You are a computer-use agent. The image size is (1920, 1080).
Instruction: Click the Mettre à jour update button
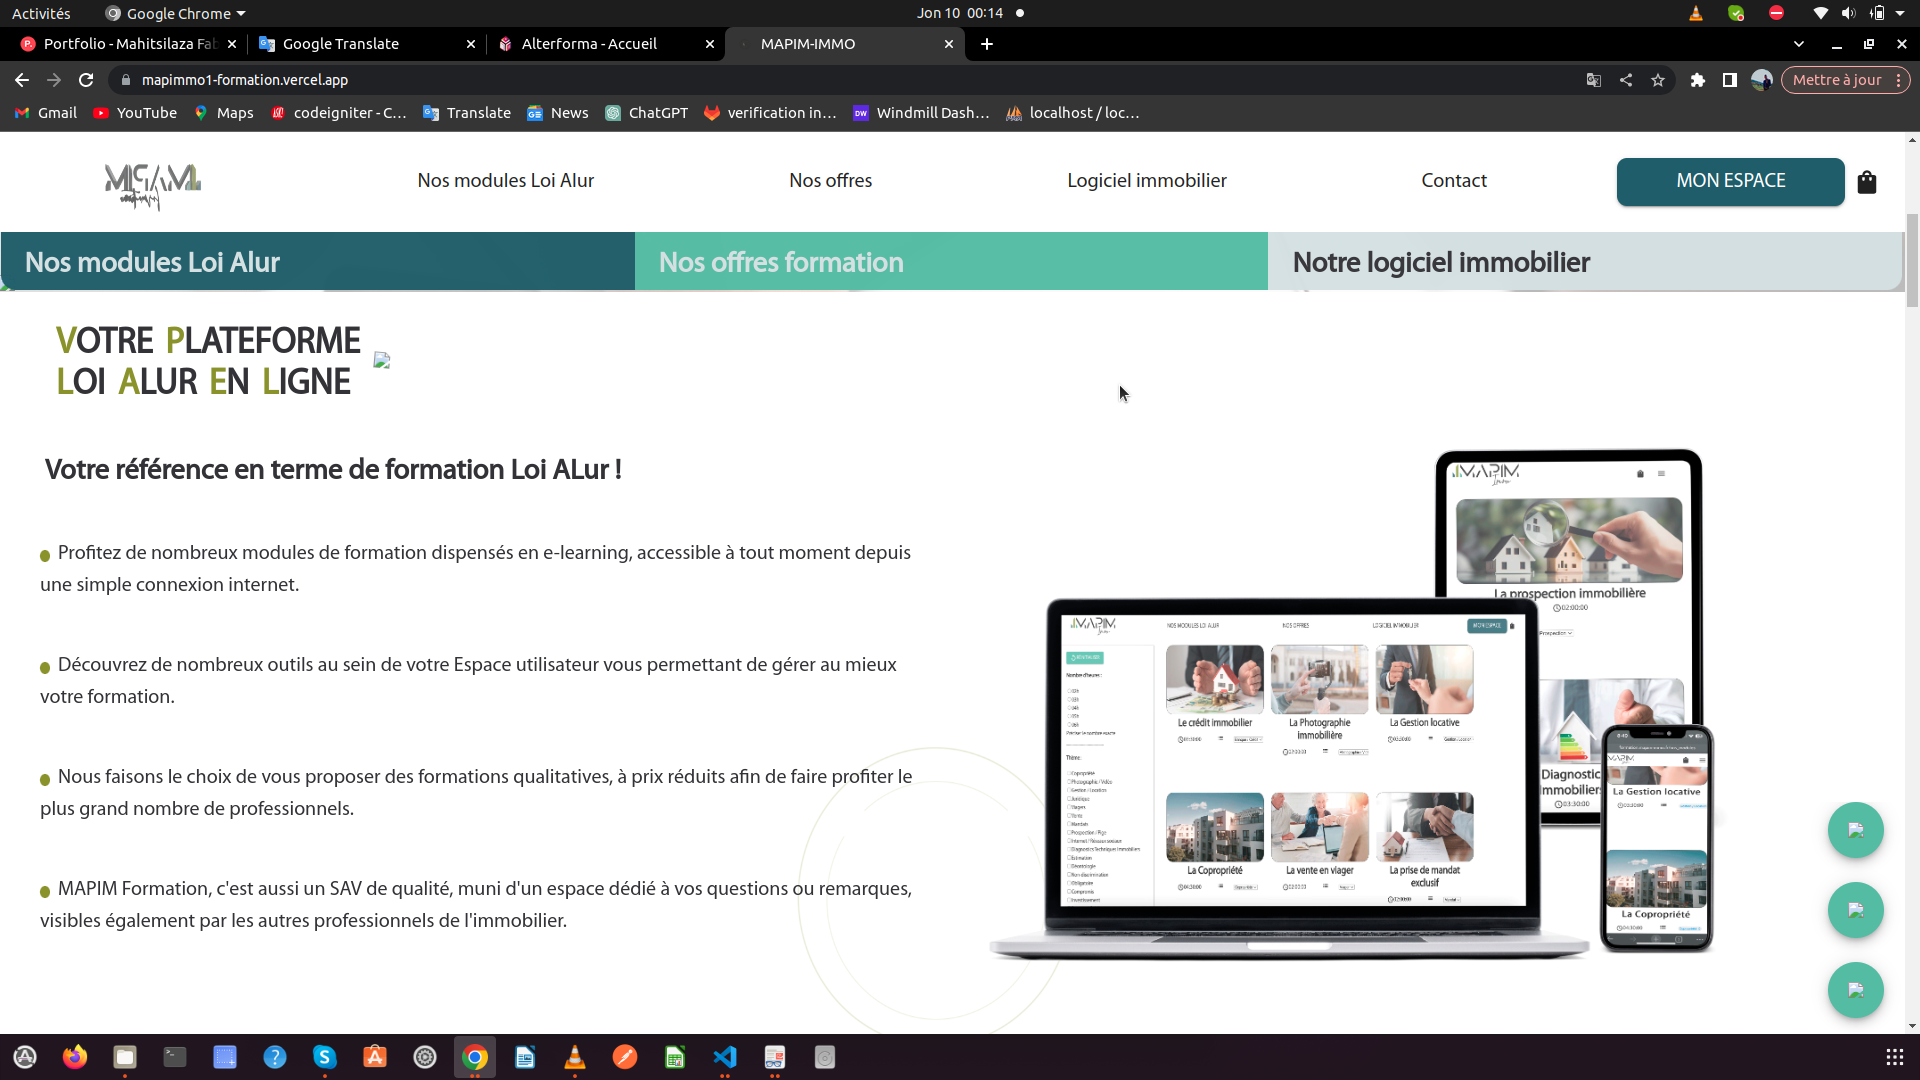(1837, 80)
